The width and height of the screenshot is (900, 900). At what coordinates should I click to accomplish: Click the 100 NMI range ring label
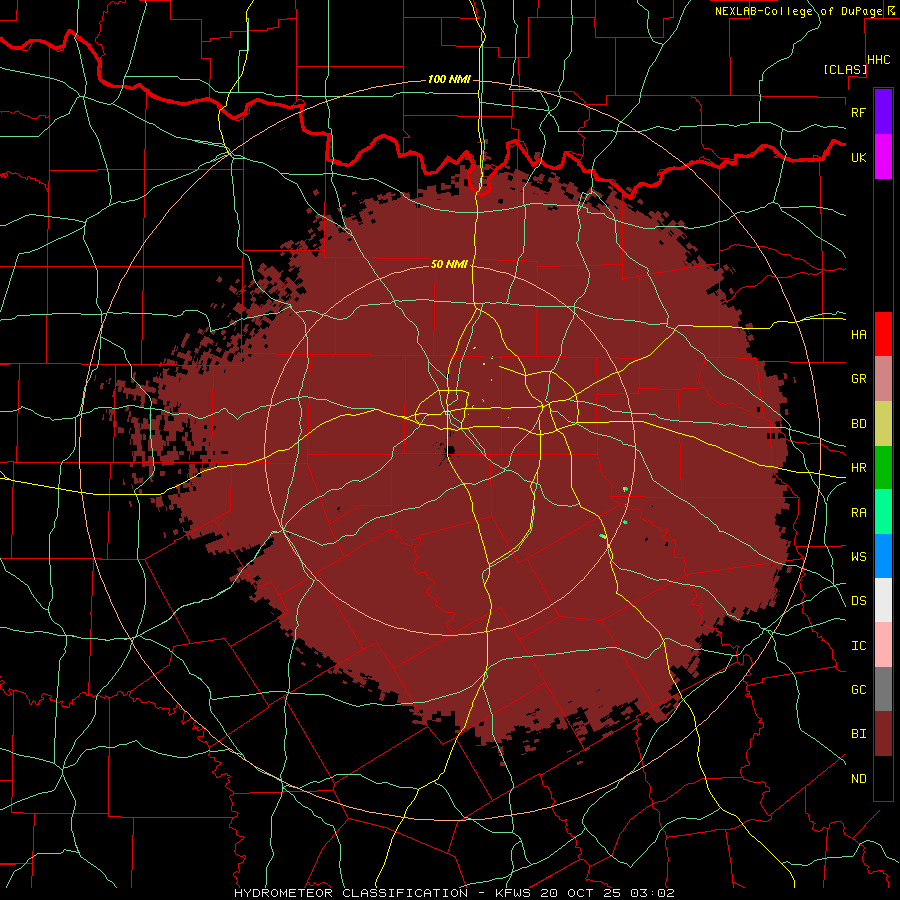click(449, 79)
